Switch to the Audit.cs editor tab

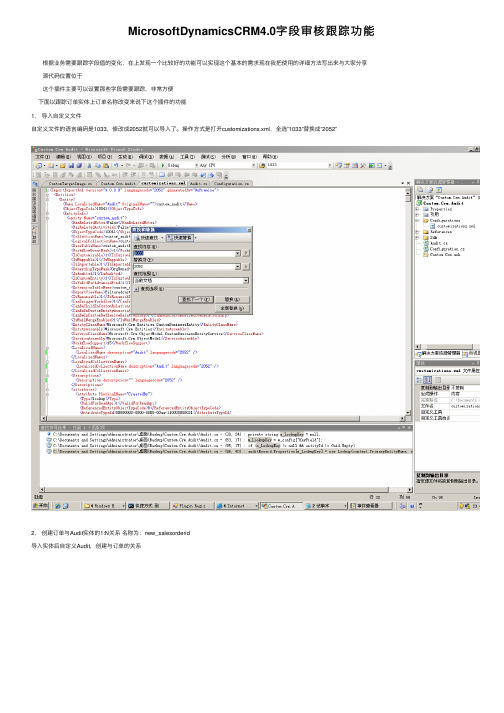pos(198,183)
